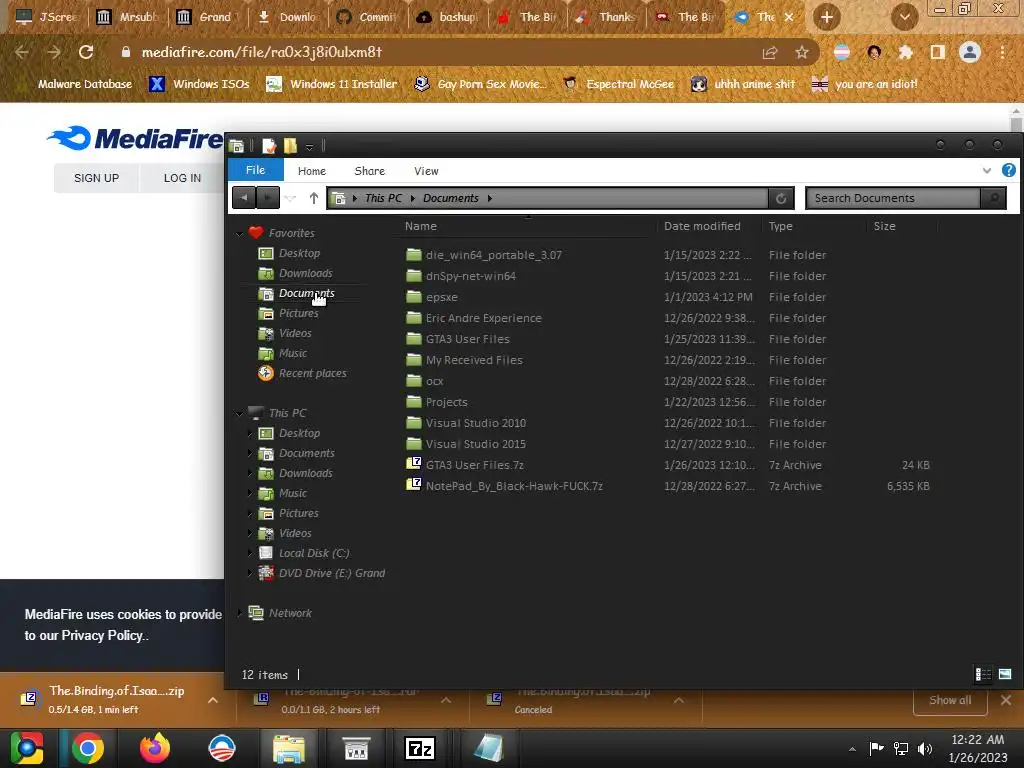
Task: Open the Chrome profile avatar
Action: coord(970,52)
